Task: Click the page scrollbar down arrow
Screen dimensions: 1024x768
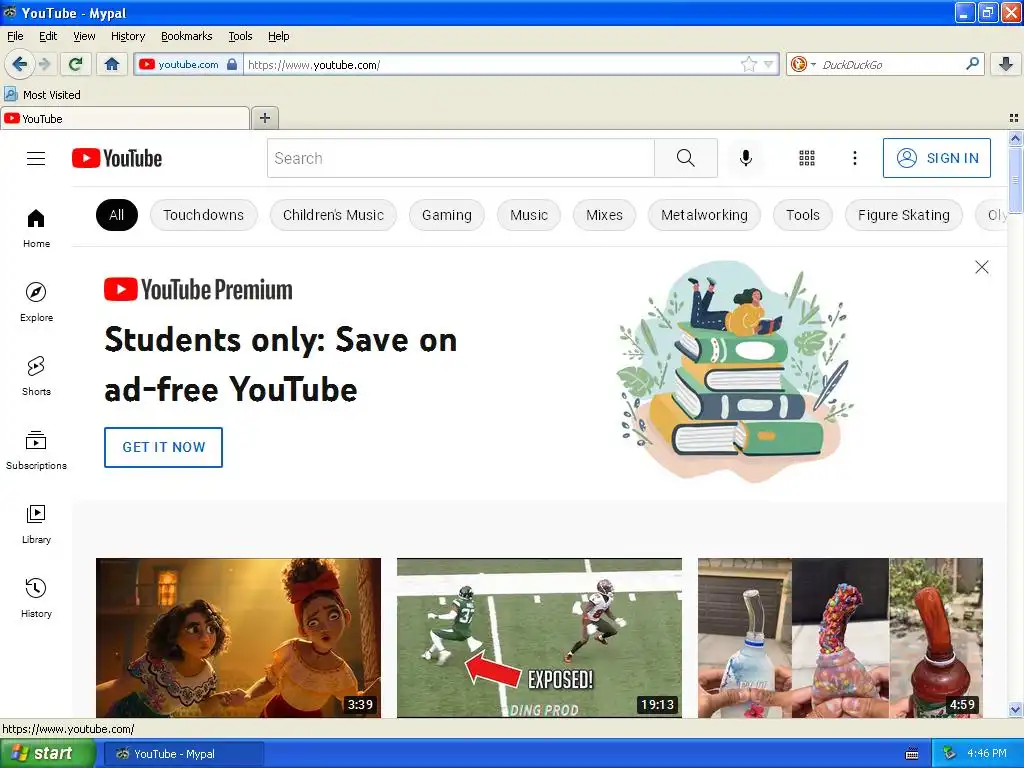Action: [x=1015, y=709]
